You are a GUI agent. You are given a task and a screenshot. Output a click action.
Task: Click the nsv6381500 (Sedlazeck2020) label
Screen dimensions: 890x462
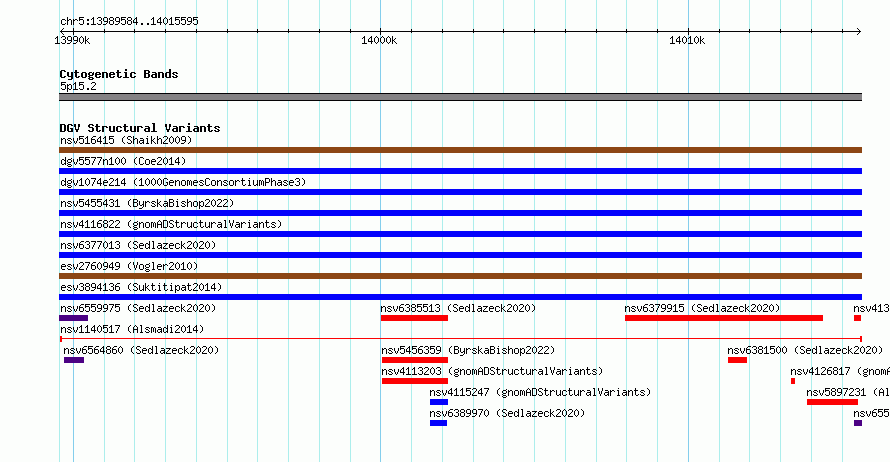click(x=805, y=350)
